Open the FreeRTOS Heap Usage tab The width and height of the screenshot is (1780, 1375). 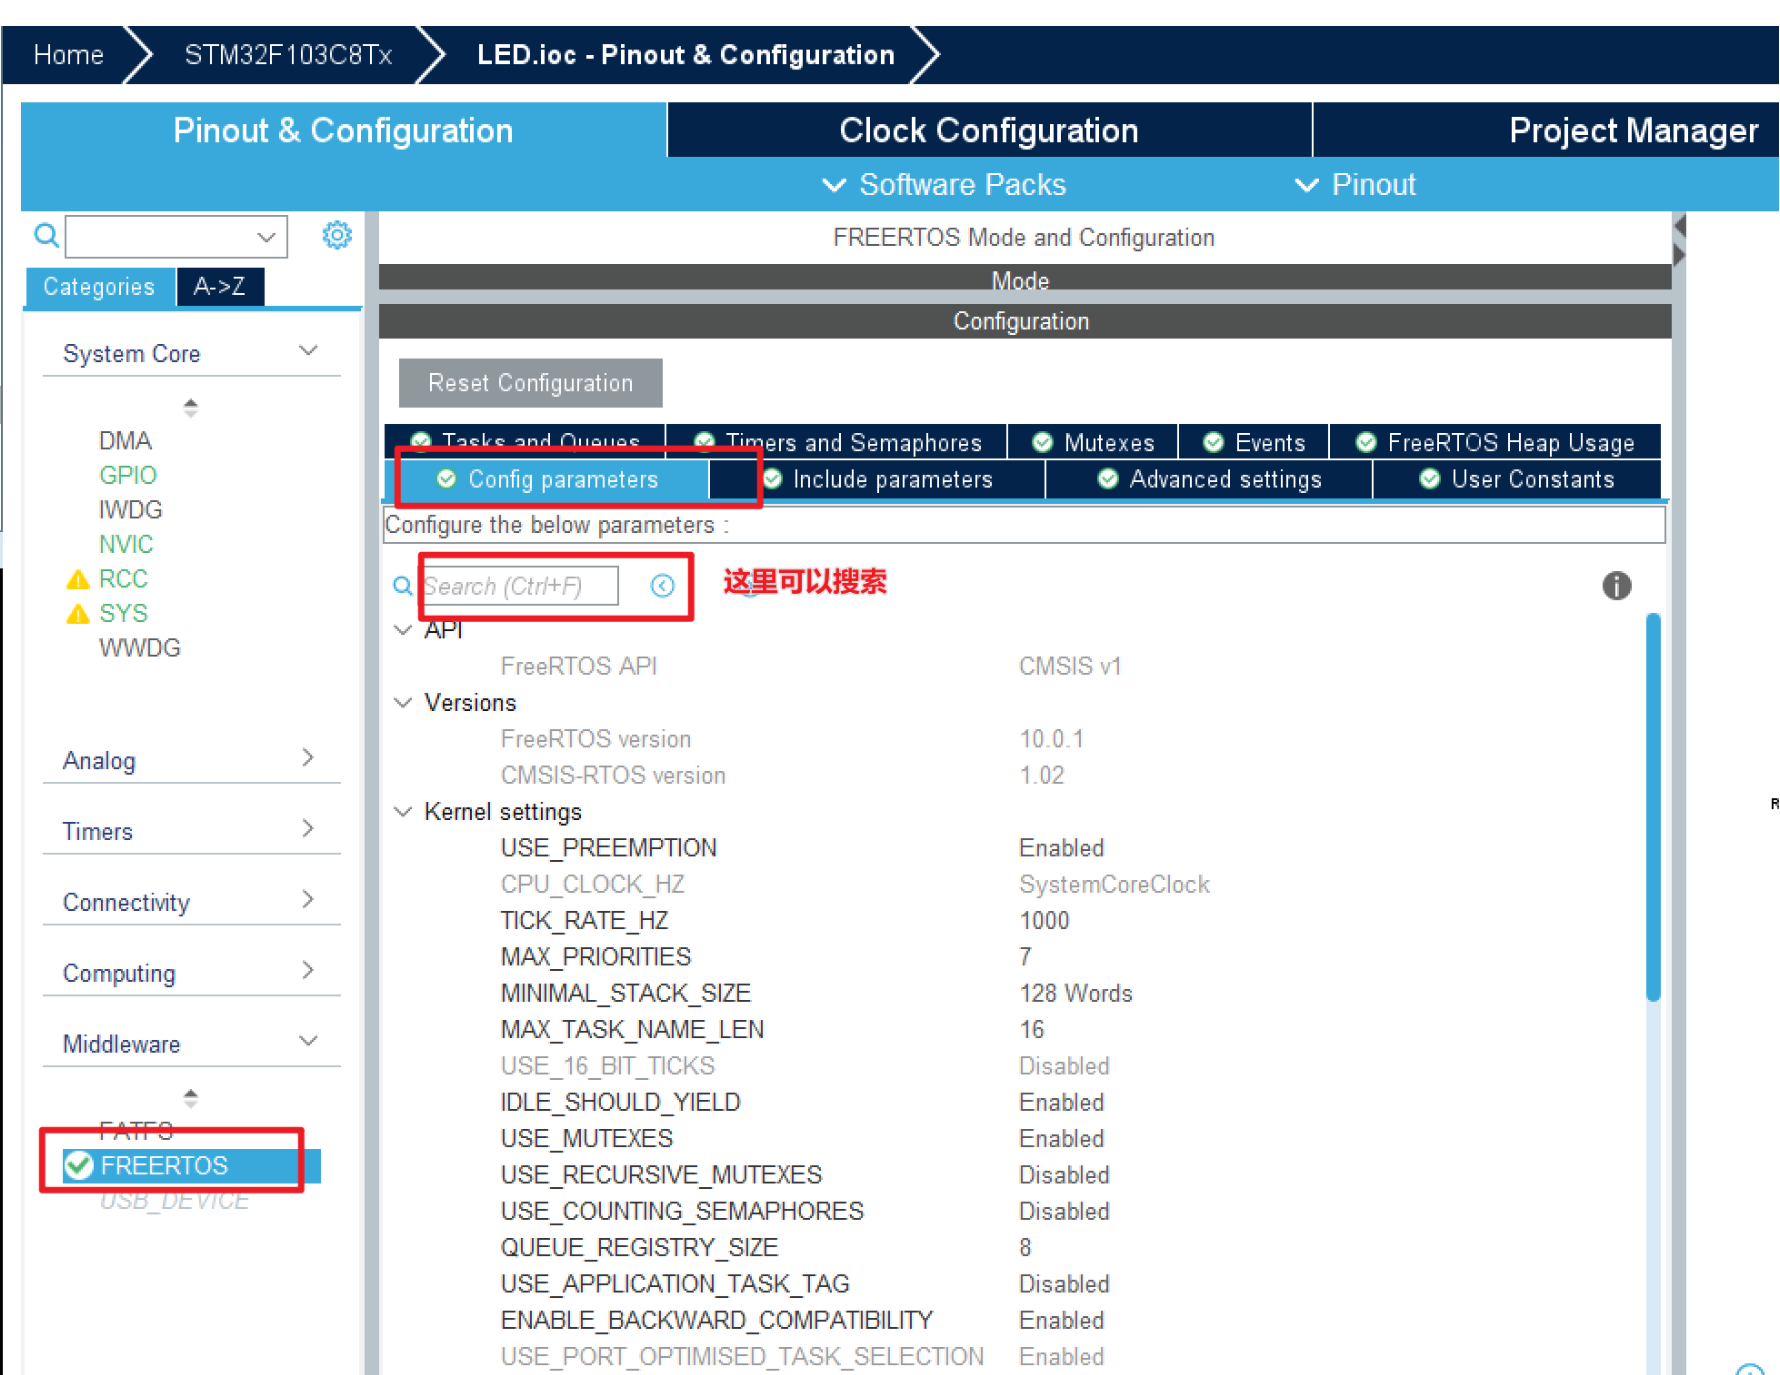pyautogui.click(x=1495, y=442)
